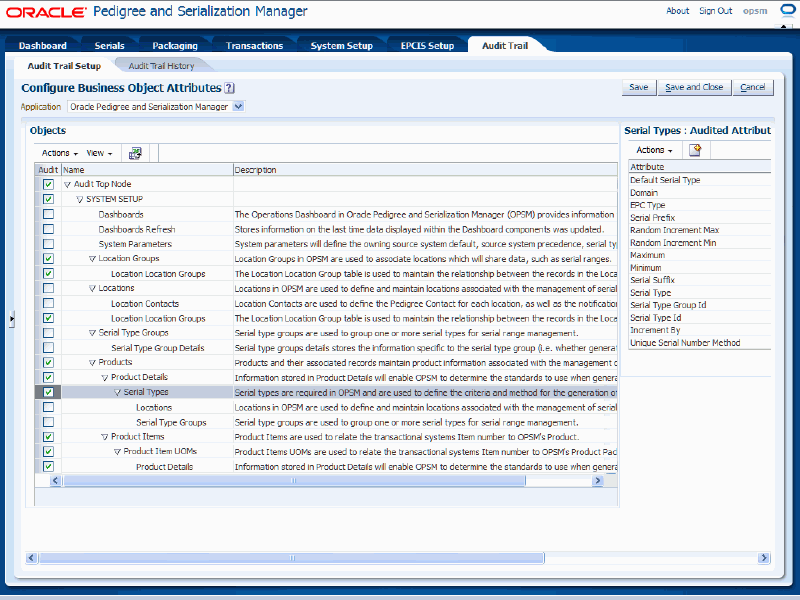
Task: Open the Packaging tab
Action: coord(174,45)
